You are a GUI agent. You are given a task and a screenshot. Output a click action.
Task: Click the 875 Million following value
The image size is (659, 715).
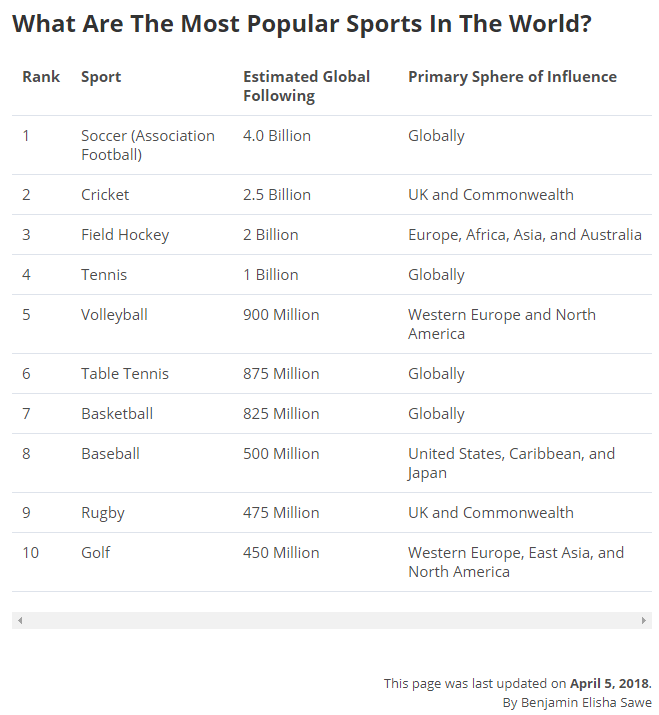pos(281,374)
